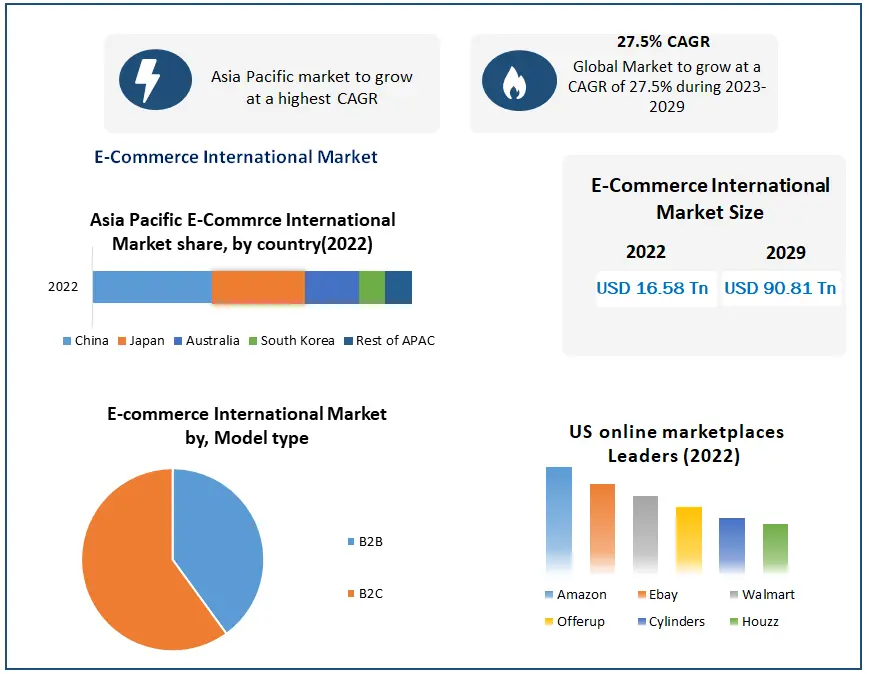Click the flame icon circle
The width and height of the screenshot is (869, 674).
pyautogui.click(x=516, y=80)
